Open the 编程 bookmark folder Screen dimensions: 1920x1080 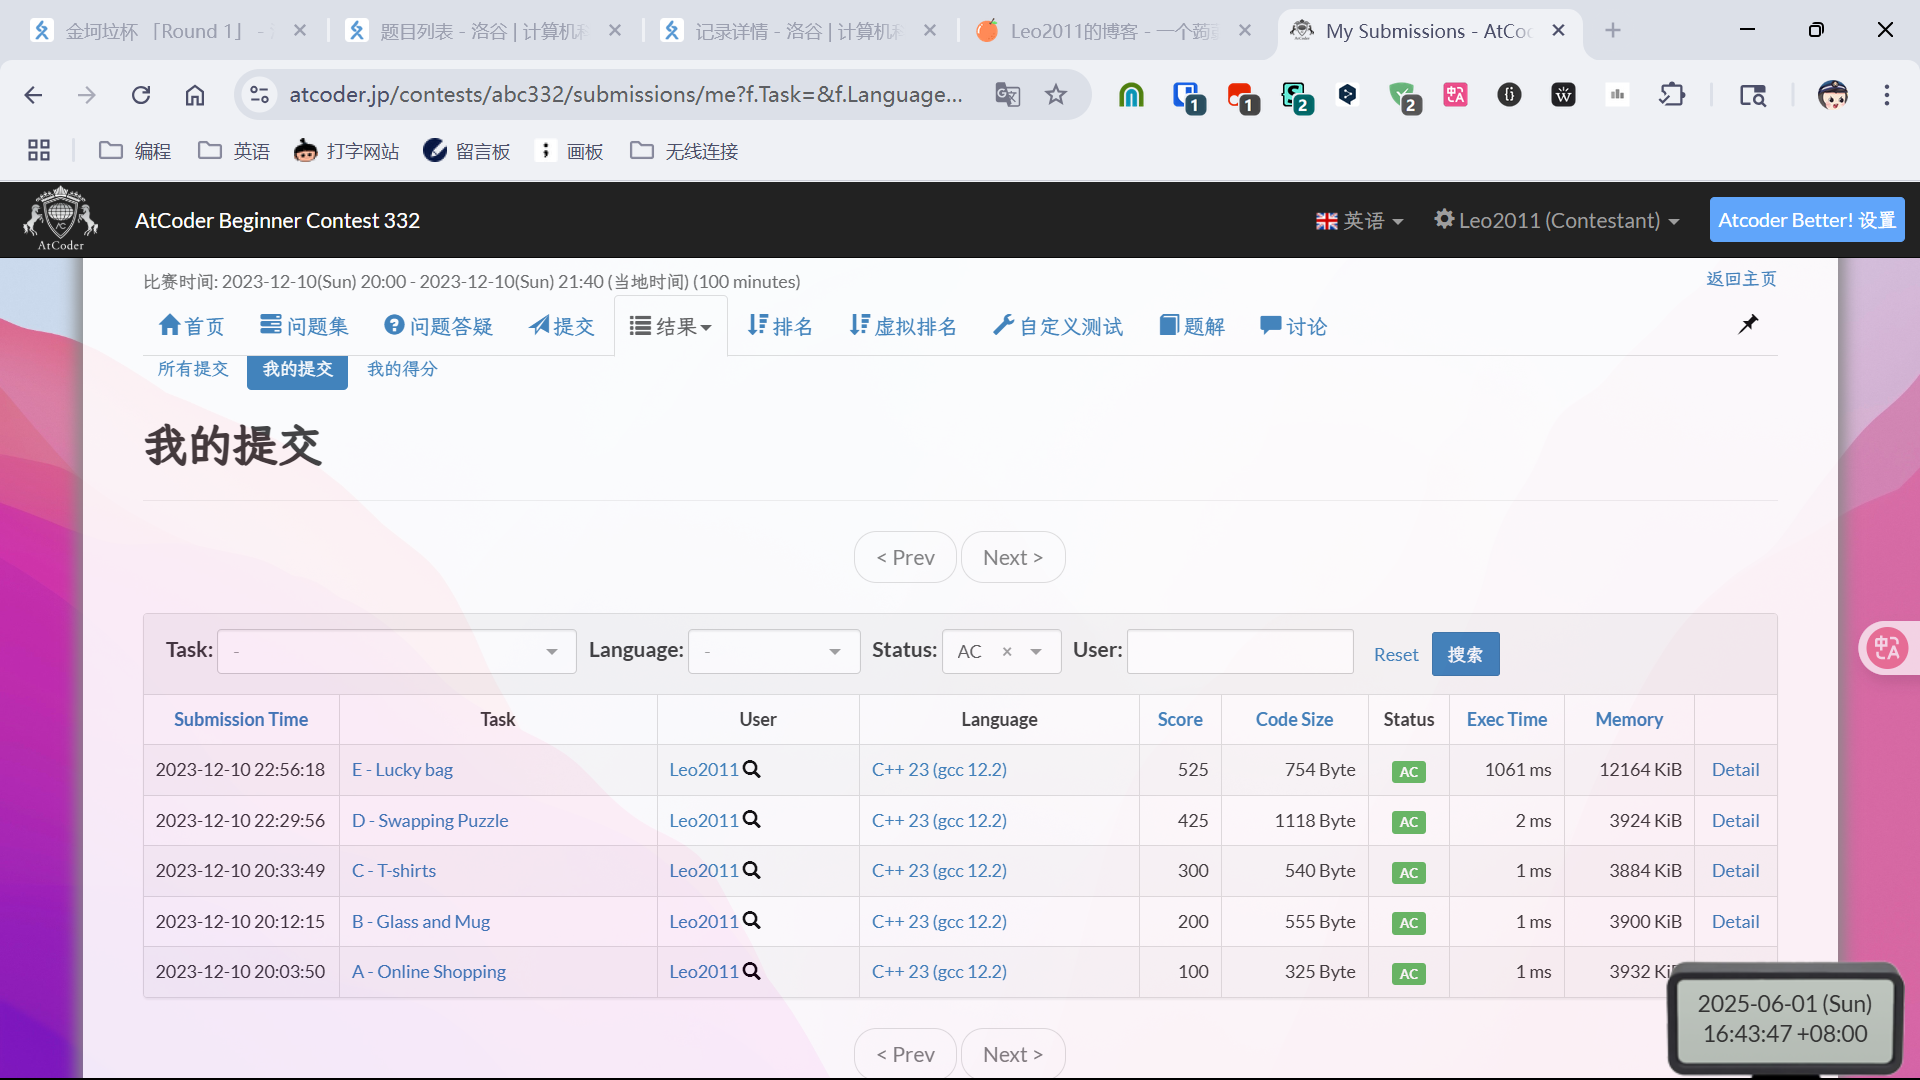[135, 151]
